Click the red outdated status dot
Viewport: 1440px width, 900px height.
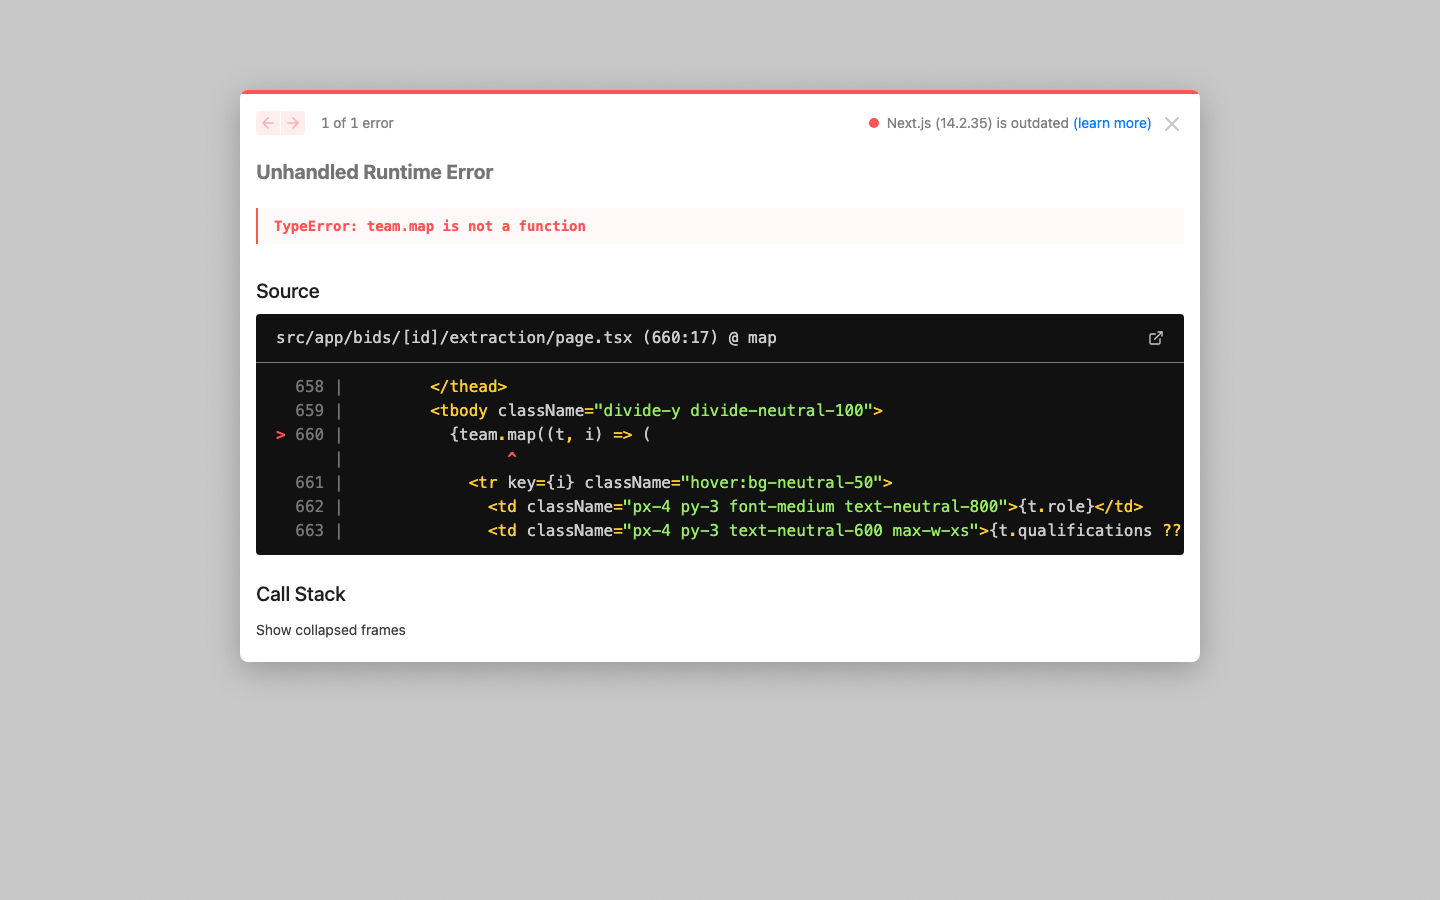coord(874,123)
